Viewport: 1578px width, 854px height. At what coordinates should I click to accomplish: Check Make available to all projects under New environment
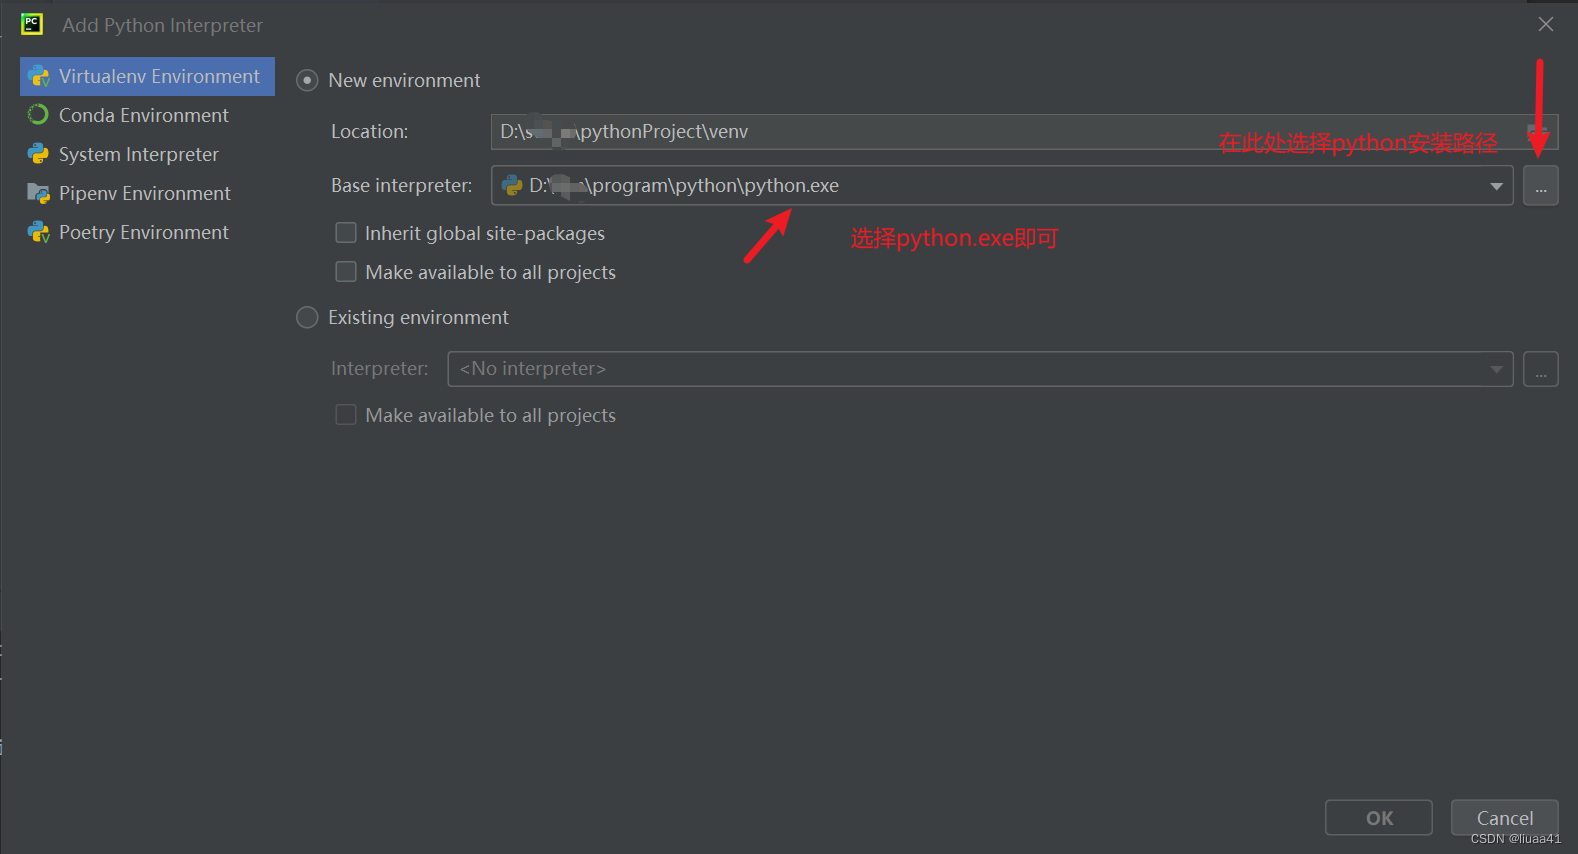pos(346,272)
